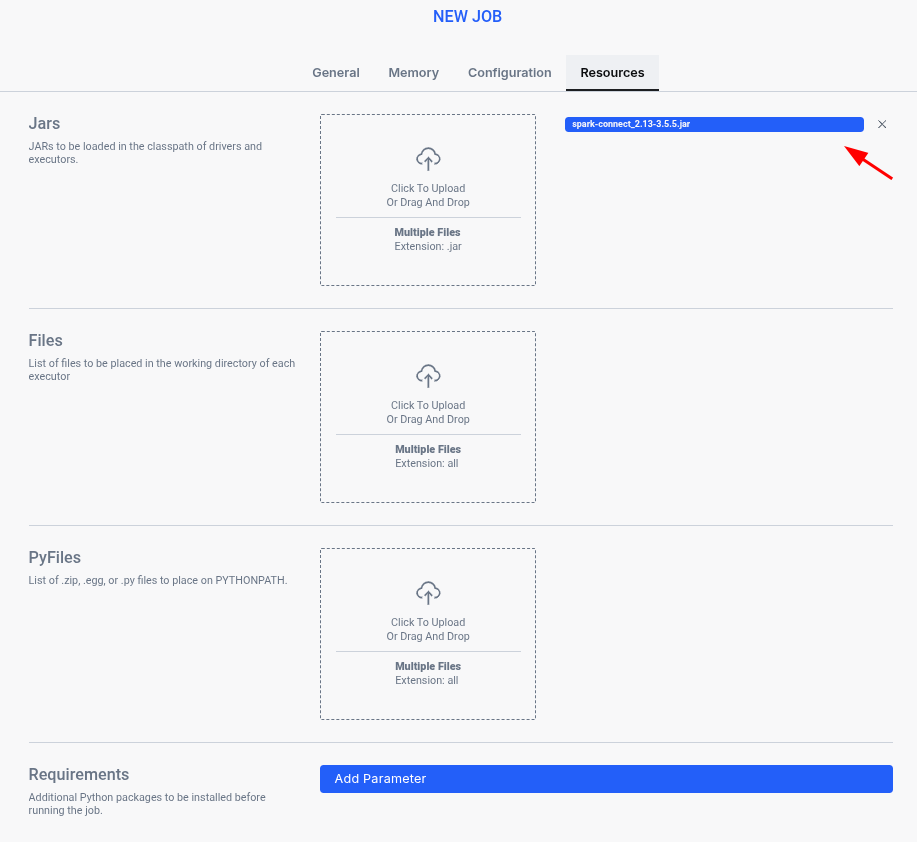
Task: Click the upload cloud icon in PyFiles section
Action: [x=428, y=592]
